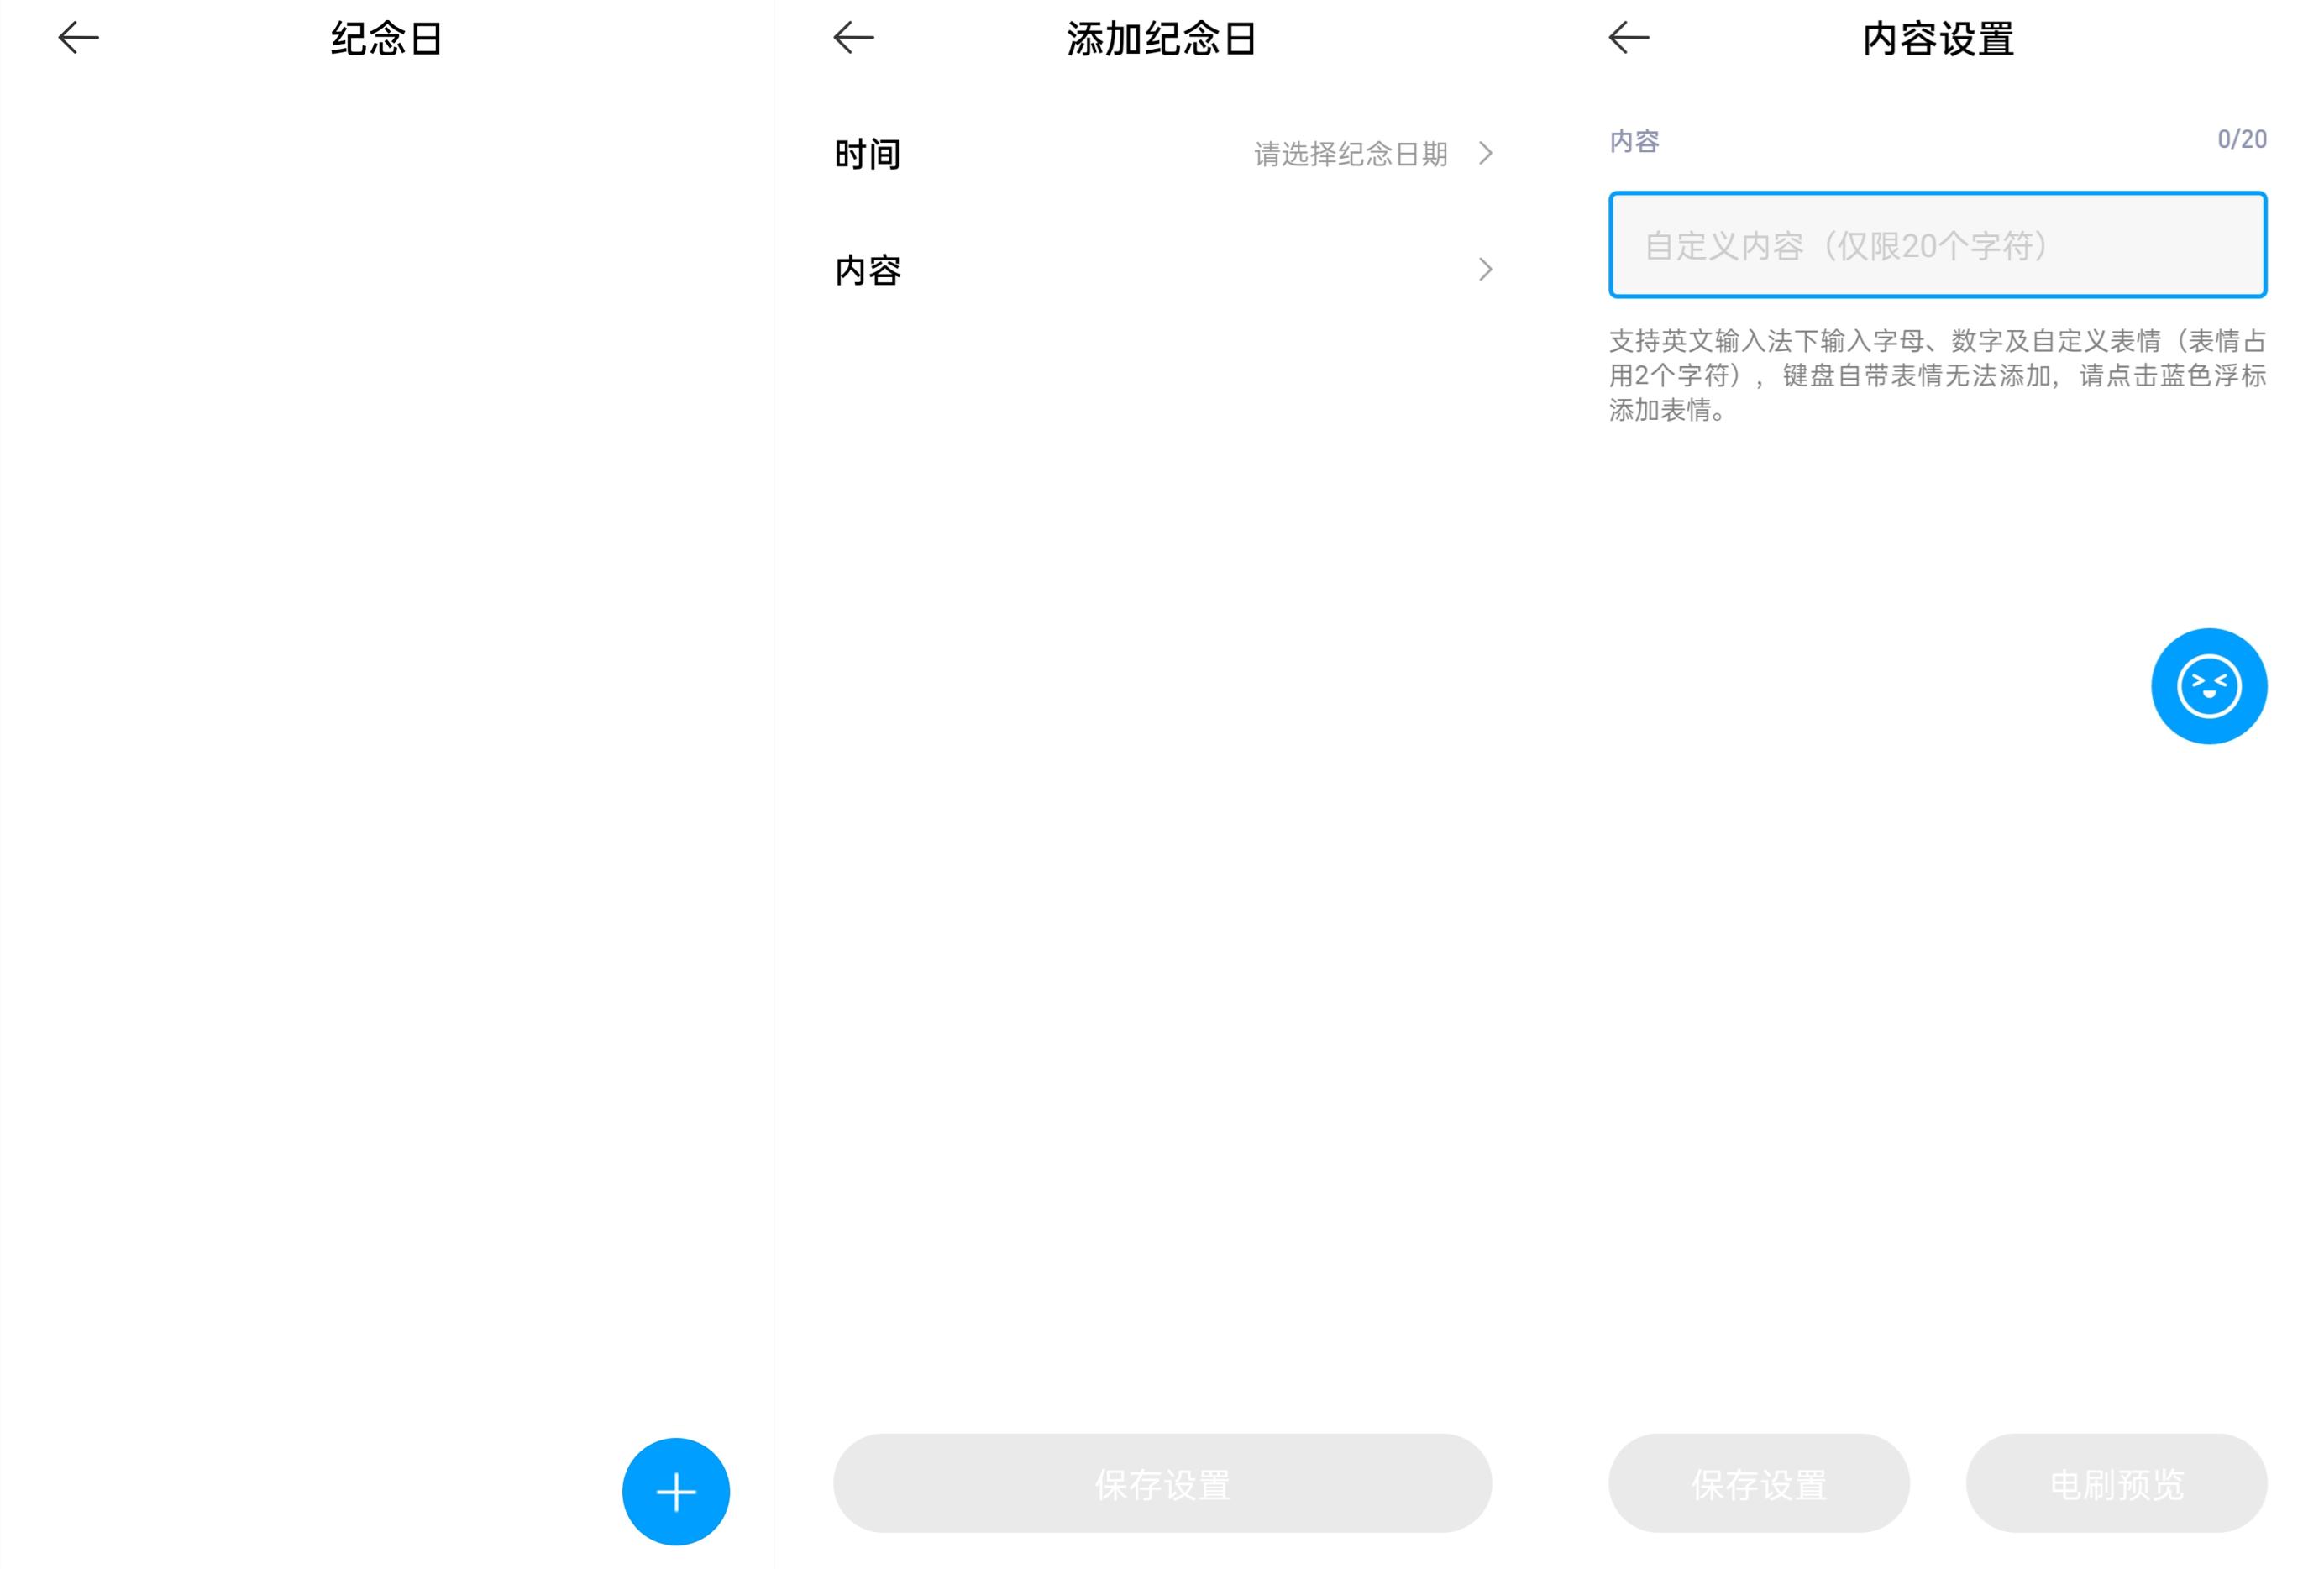Click the 纪念日 page title
2324x1569 pixels.
coord(386,39)
